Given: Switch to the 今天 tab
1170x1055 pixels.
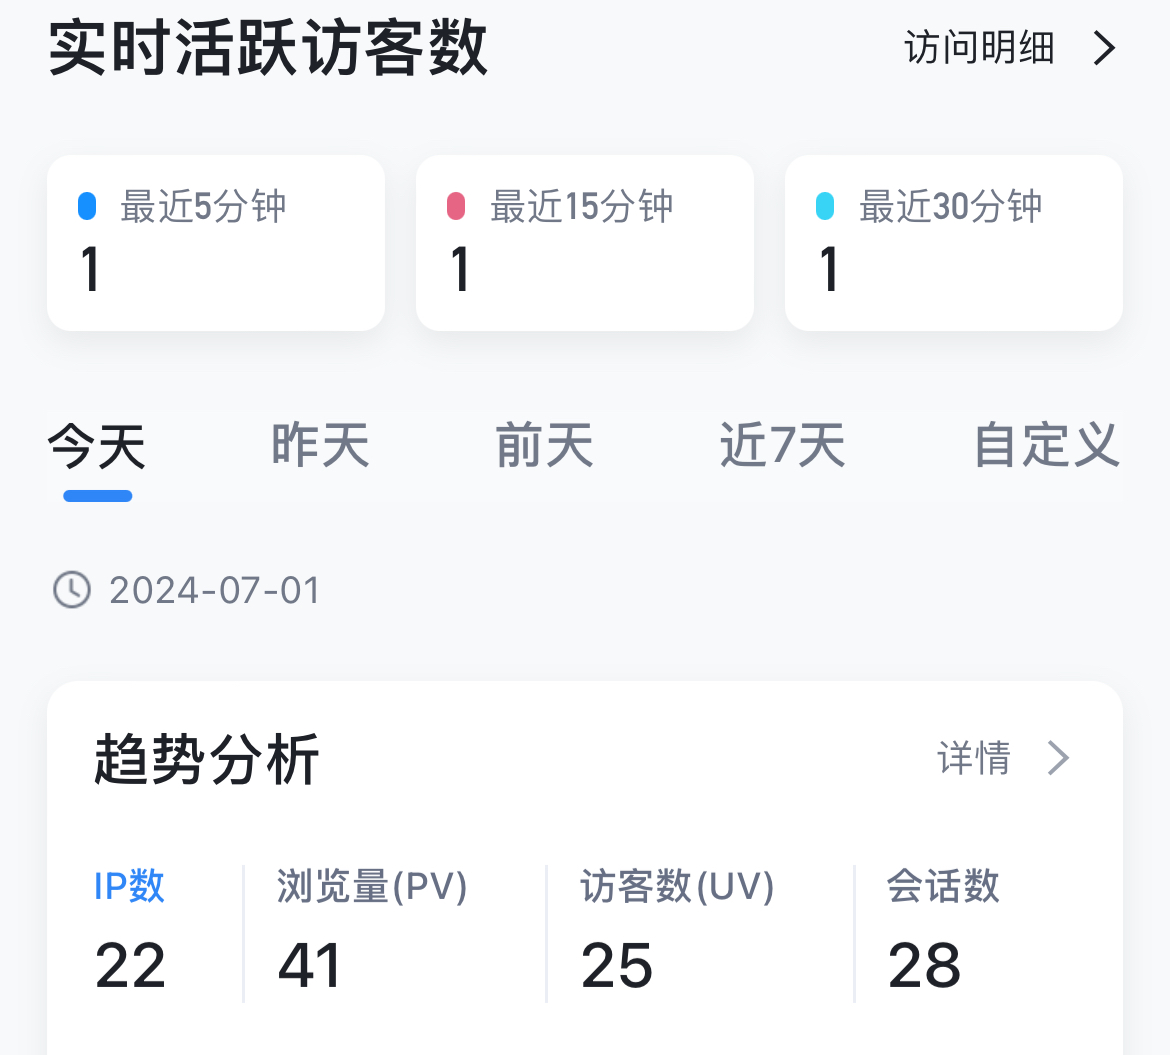Looking at the screenshot, I should [x=97, y=446].
